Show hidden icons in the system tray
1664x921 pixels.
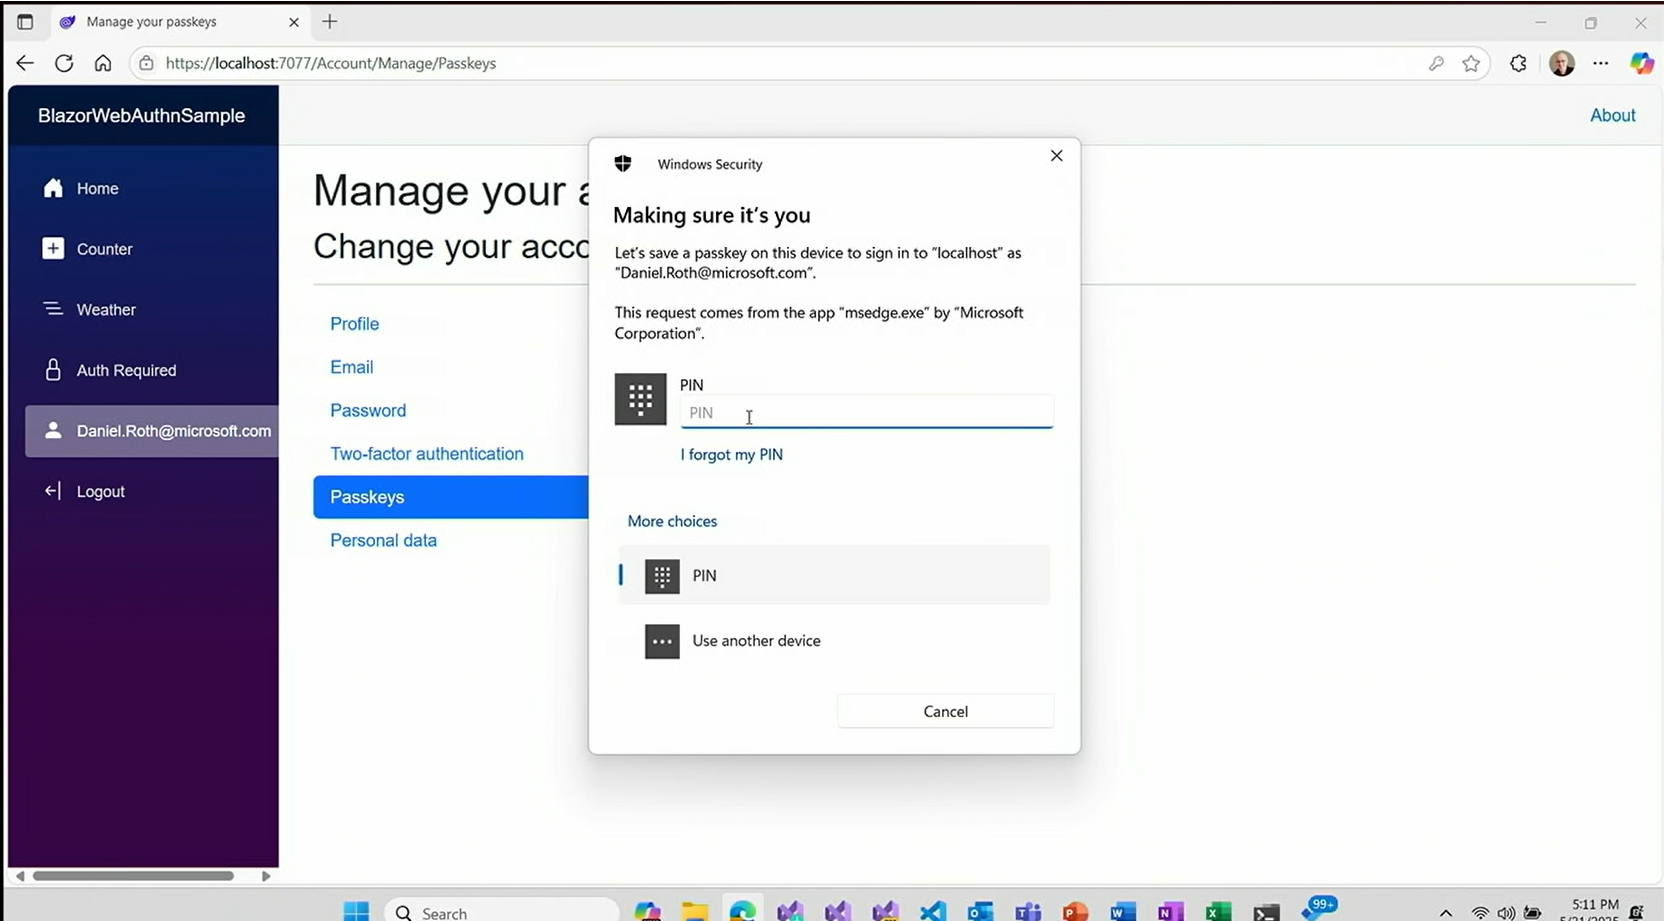coord(1445,912)
